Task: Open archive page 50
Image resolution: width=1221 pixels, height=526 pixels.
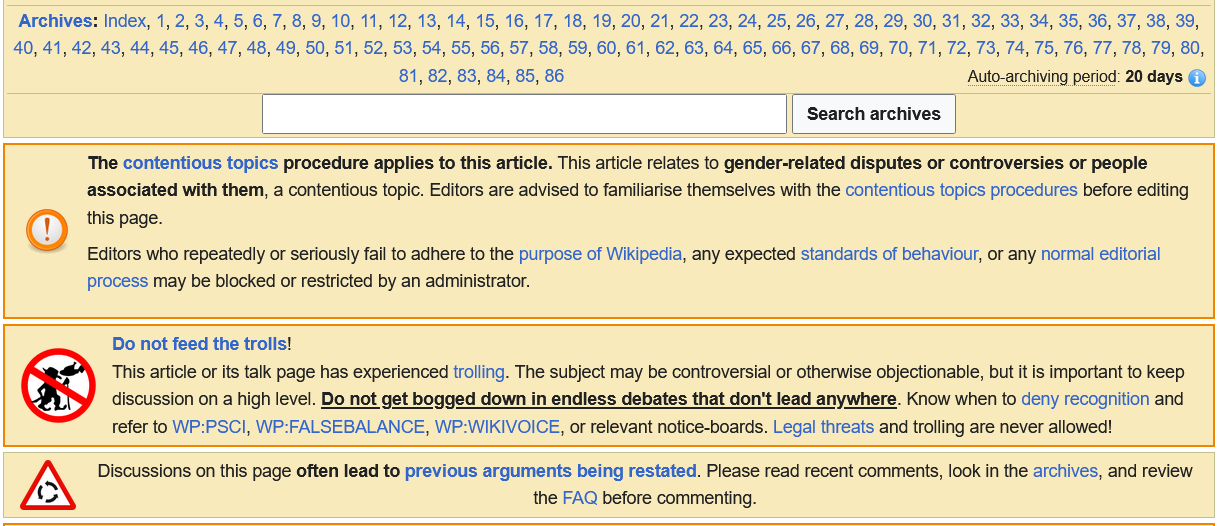Action: coord(315,48)
